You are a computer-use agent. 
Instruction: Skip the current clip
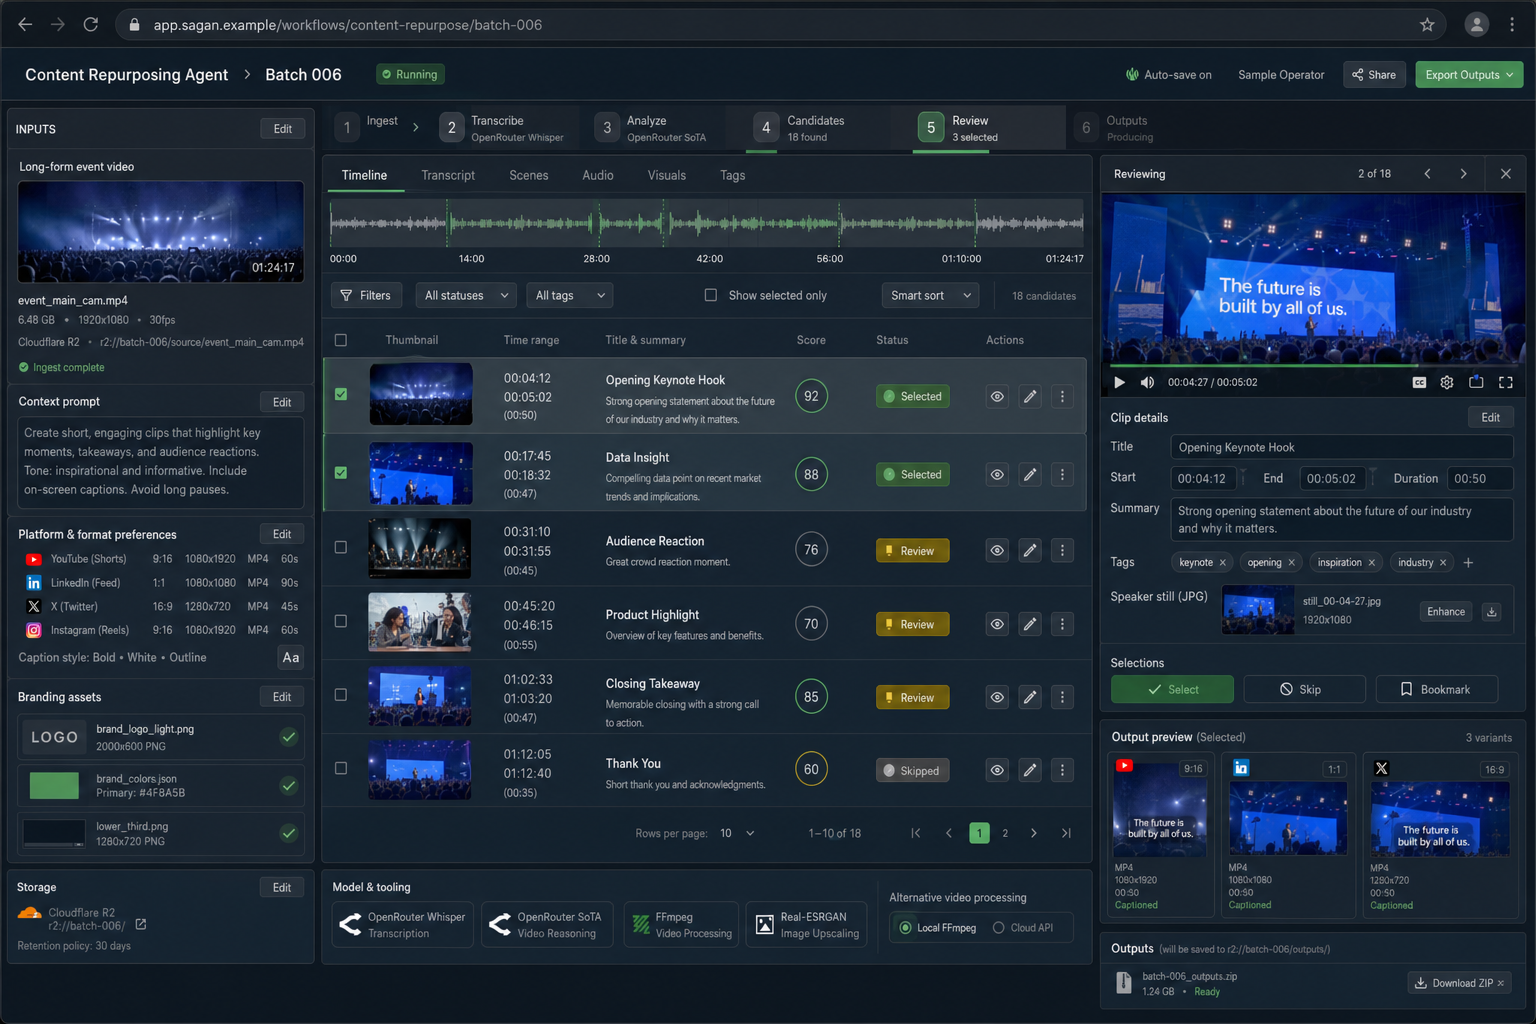pyautogui.click(x=1304, y=690)
